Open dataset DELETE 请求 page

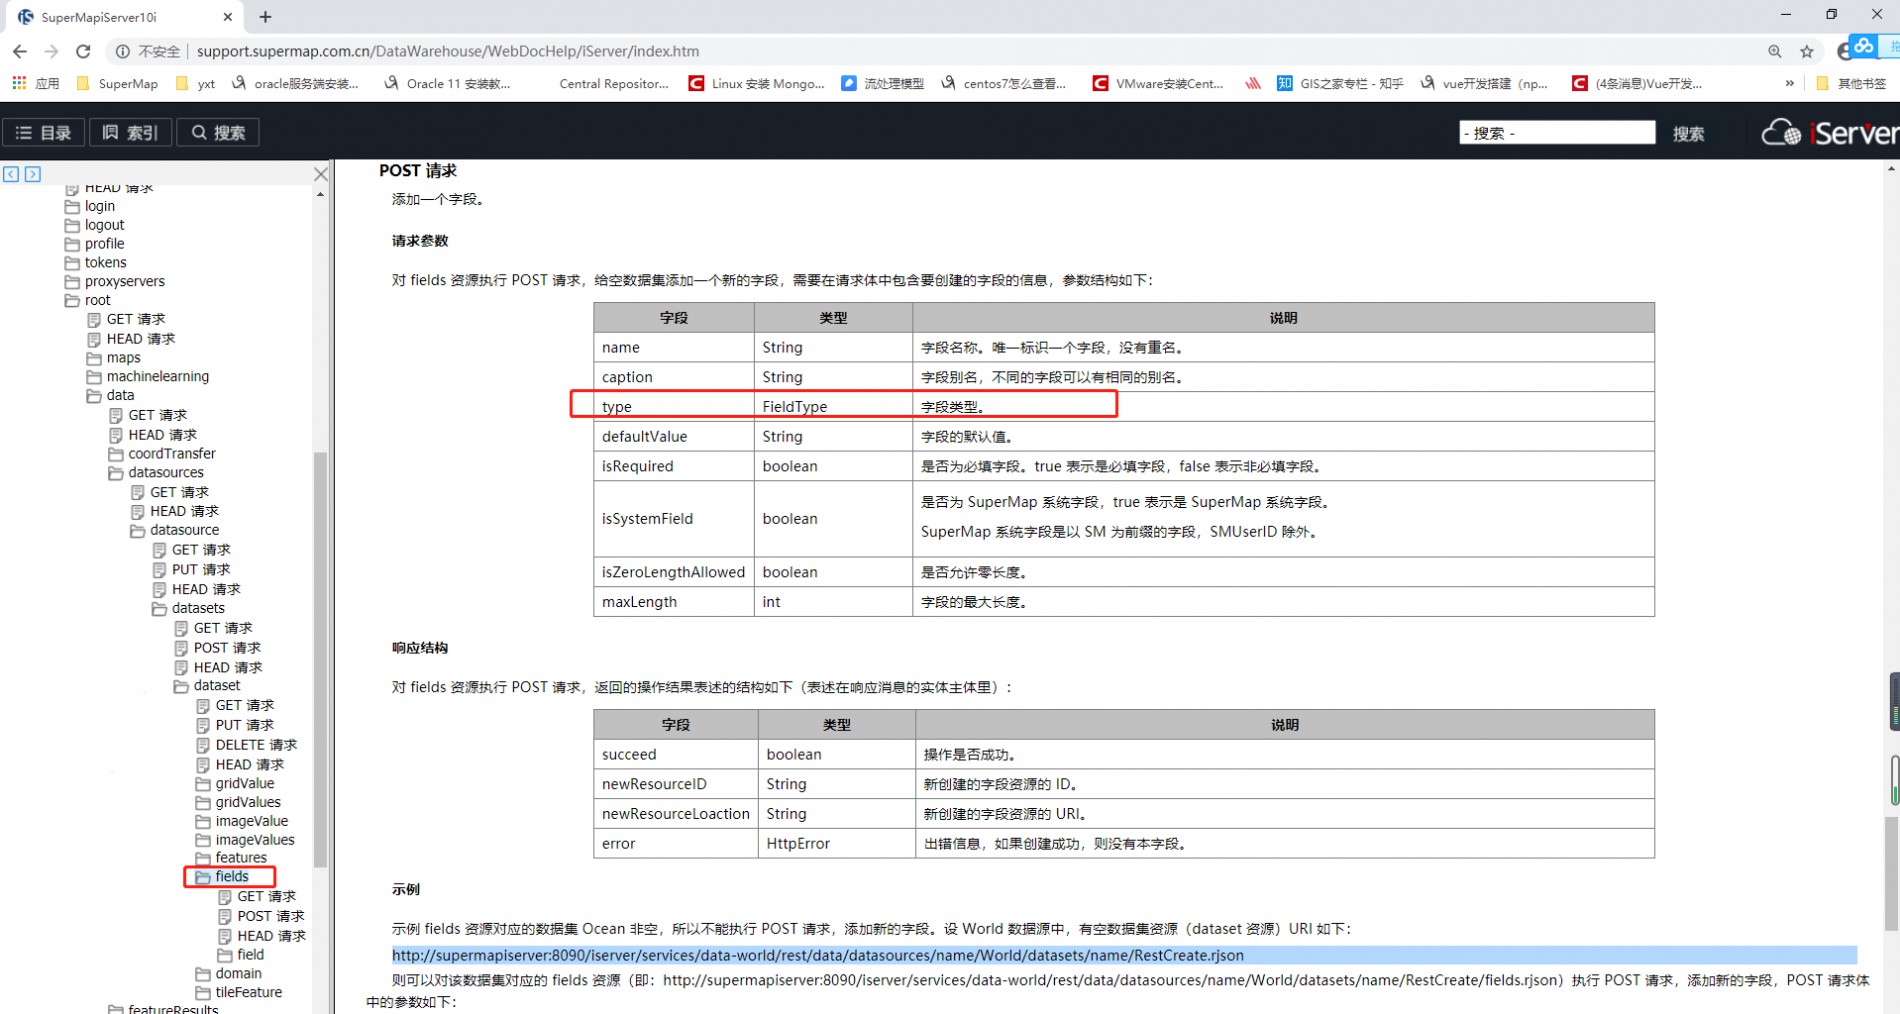coord(246,745)
